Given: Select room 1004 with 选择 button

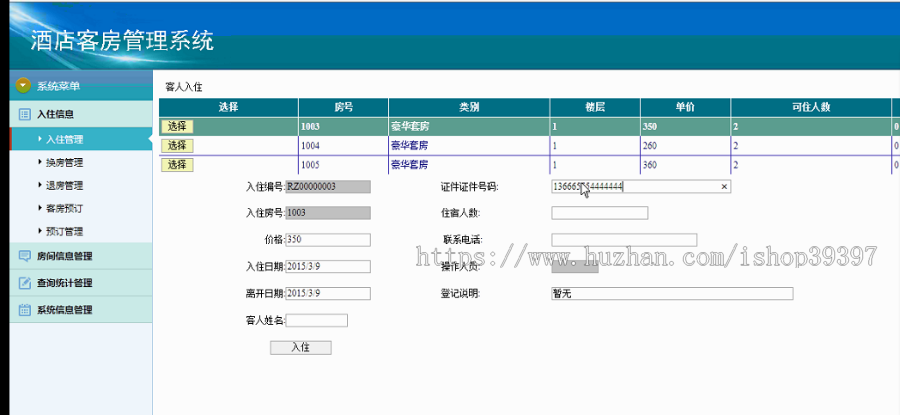Looking at the screenshot, I should click(177, 146).
